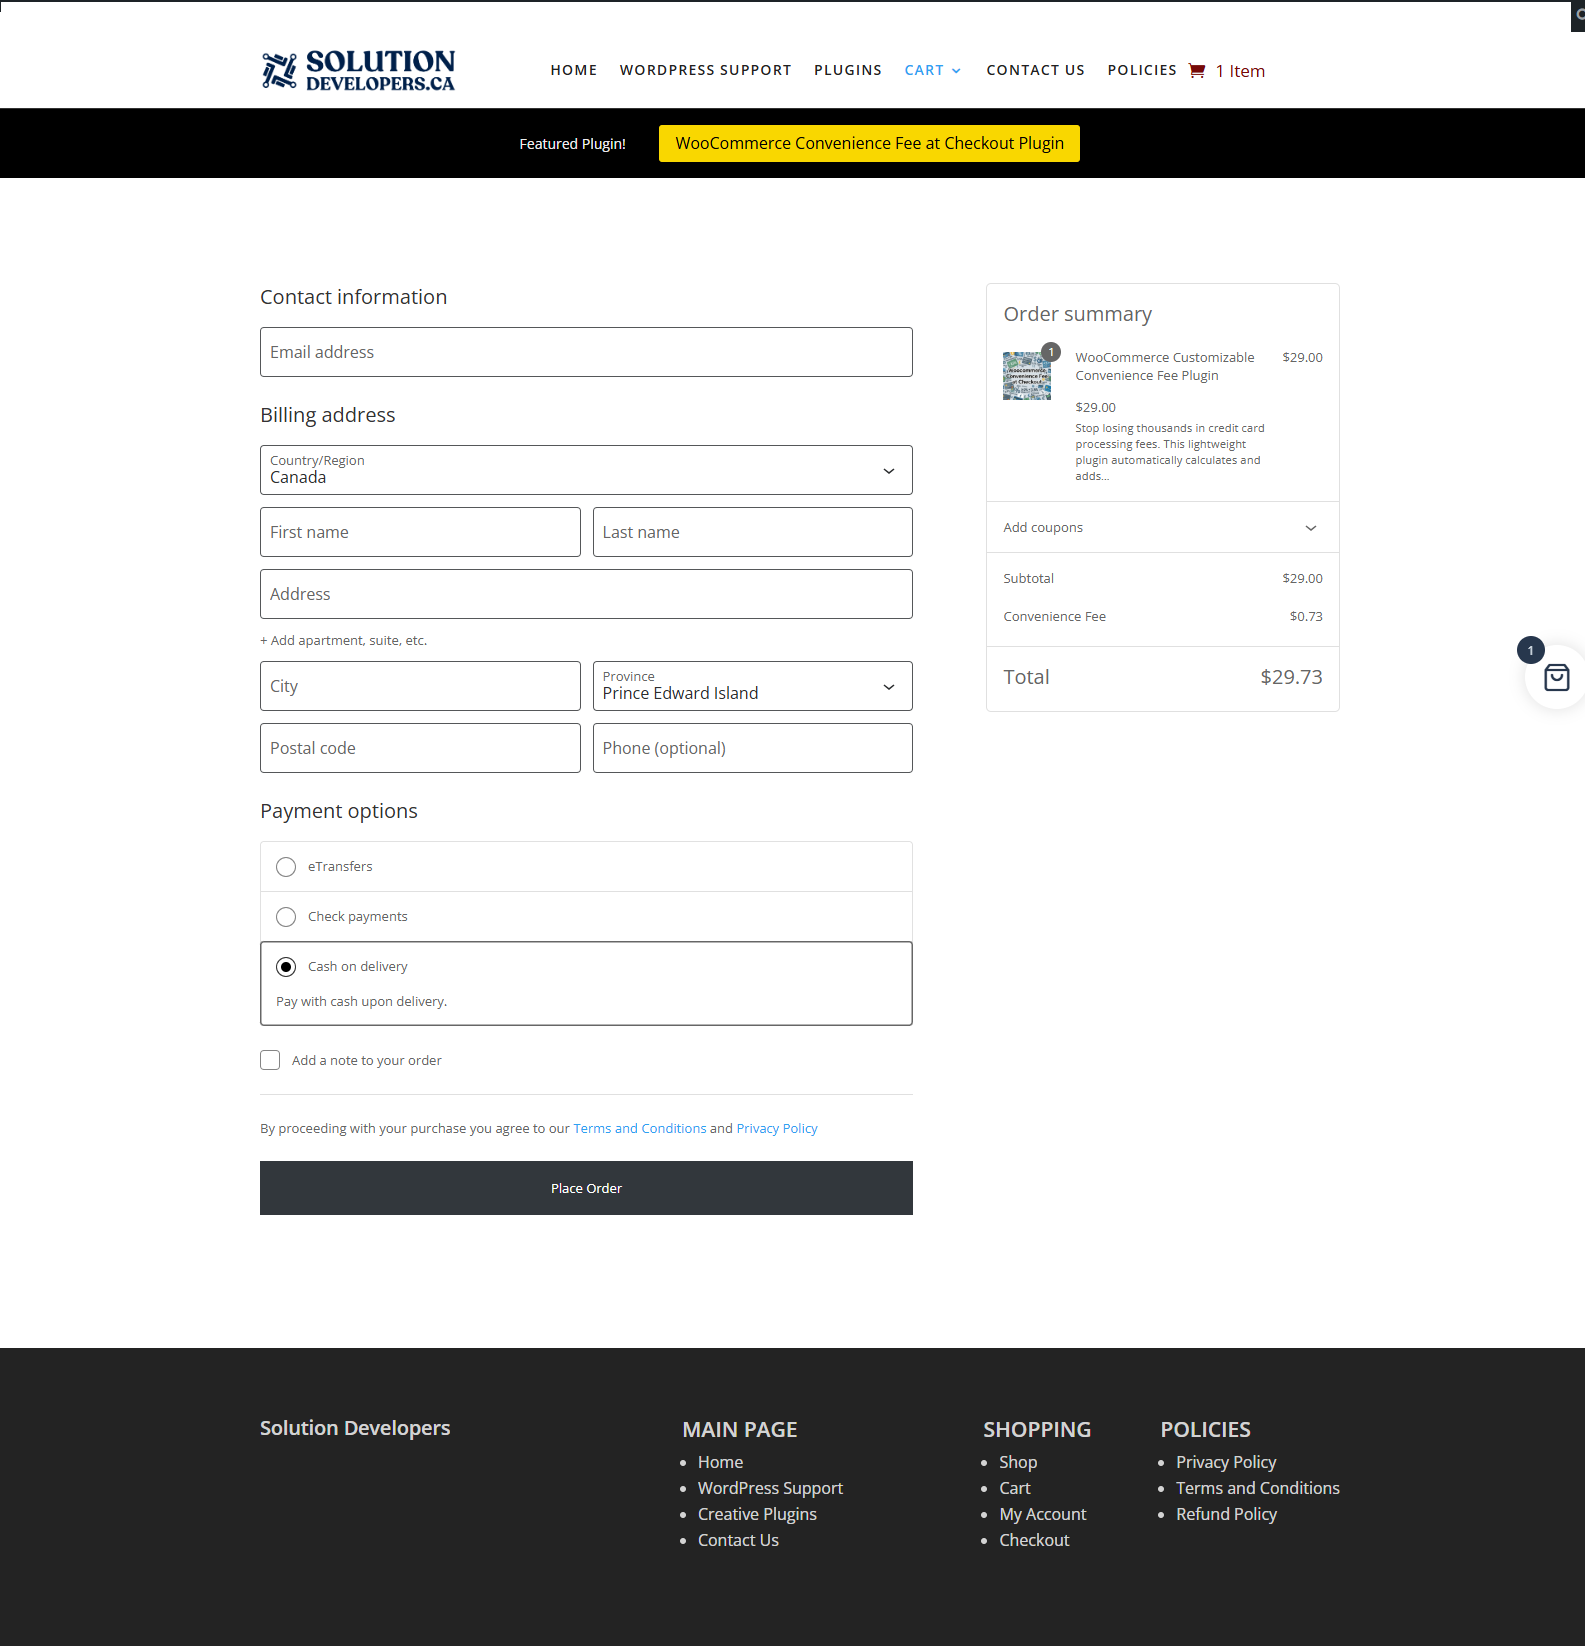The image size is (1585, 1646).
Task: Click the Solution Developers footer heading
Action: pos(355,1428)
